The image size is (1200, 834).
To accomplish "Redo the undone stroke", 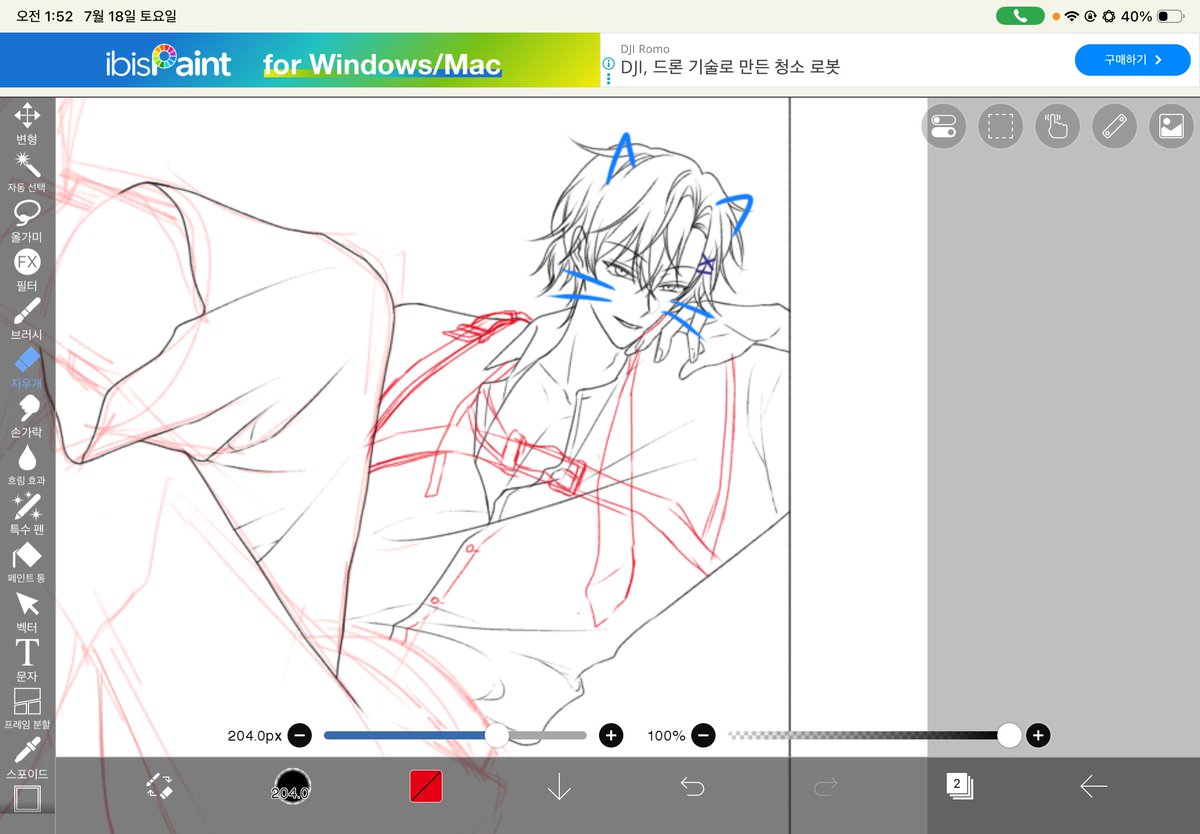I will [825, 787].
